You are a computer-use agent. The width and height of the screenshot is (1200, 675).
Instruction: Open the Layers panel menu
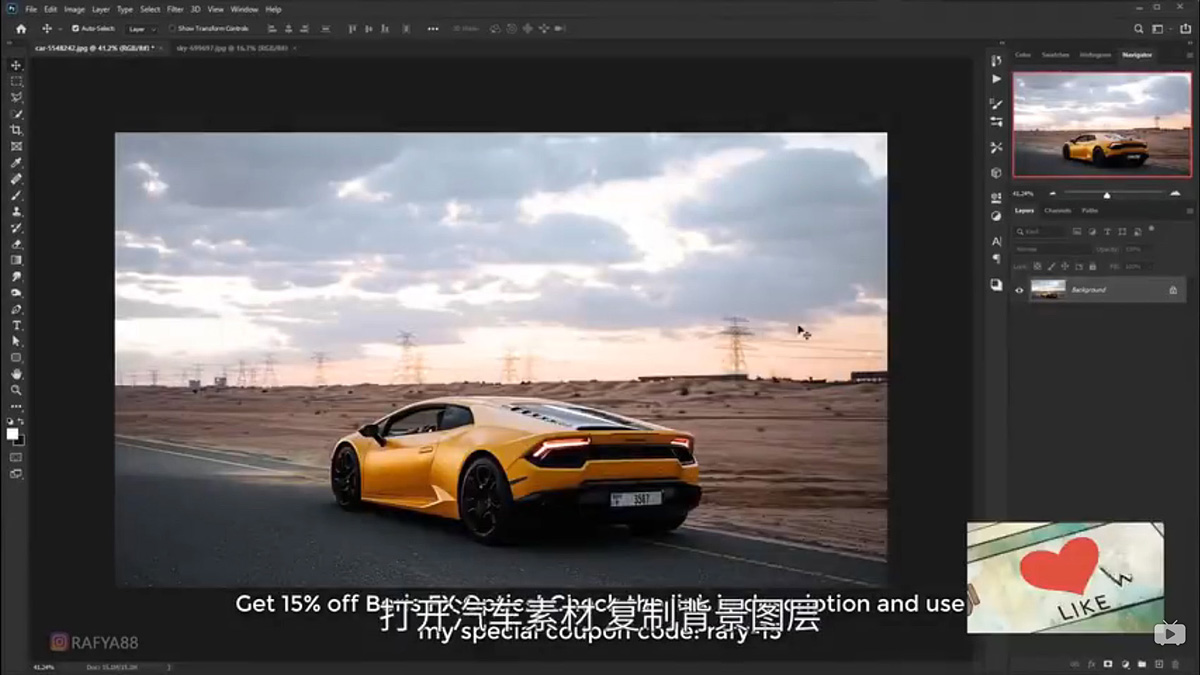[1189, 211]
